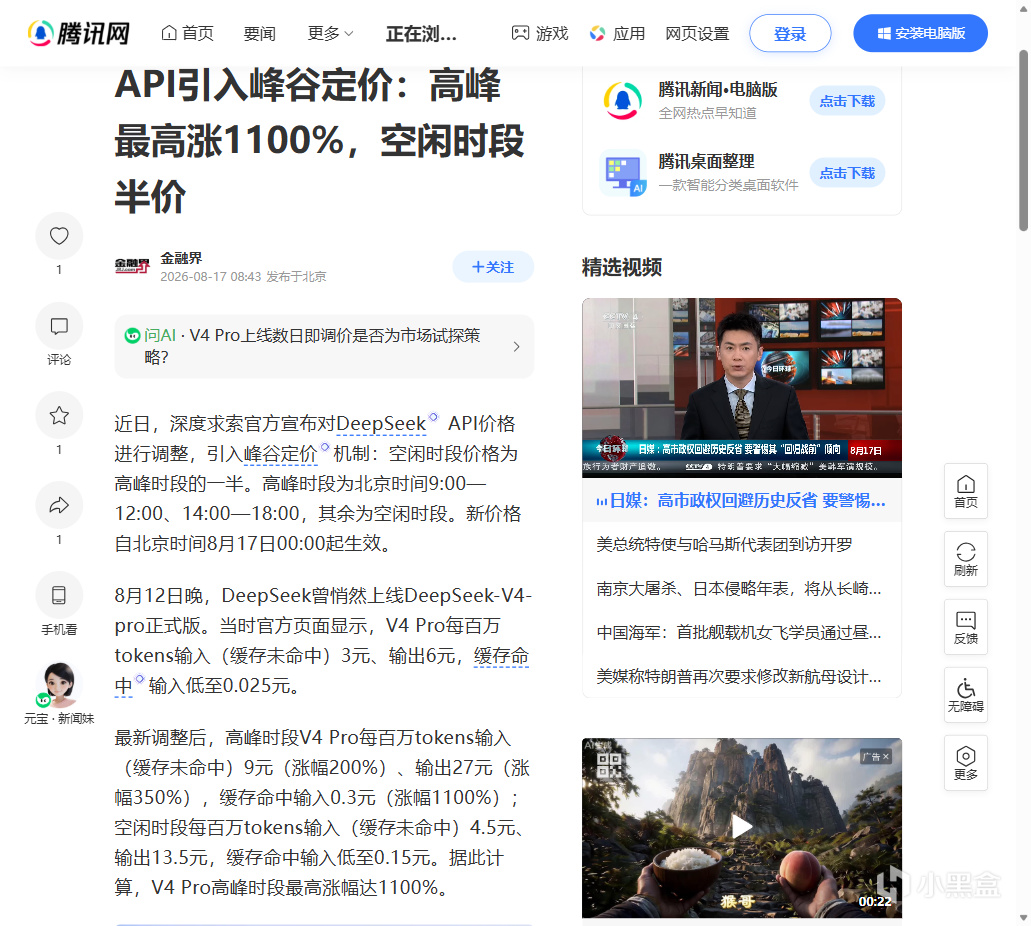
Task: Click the 登录 login button
Action: click(x=790, y=34)
